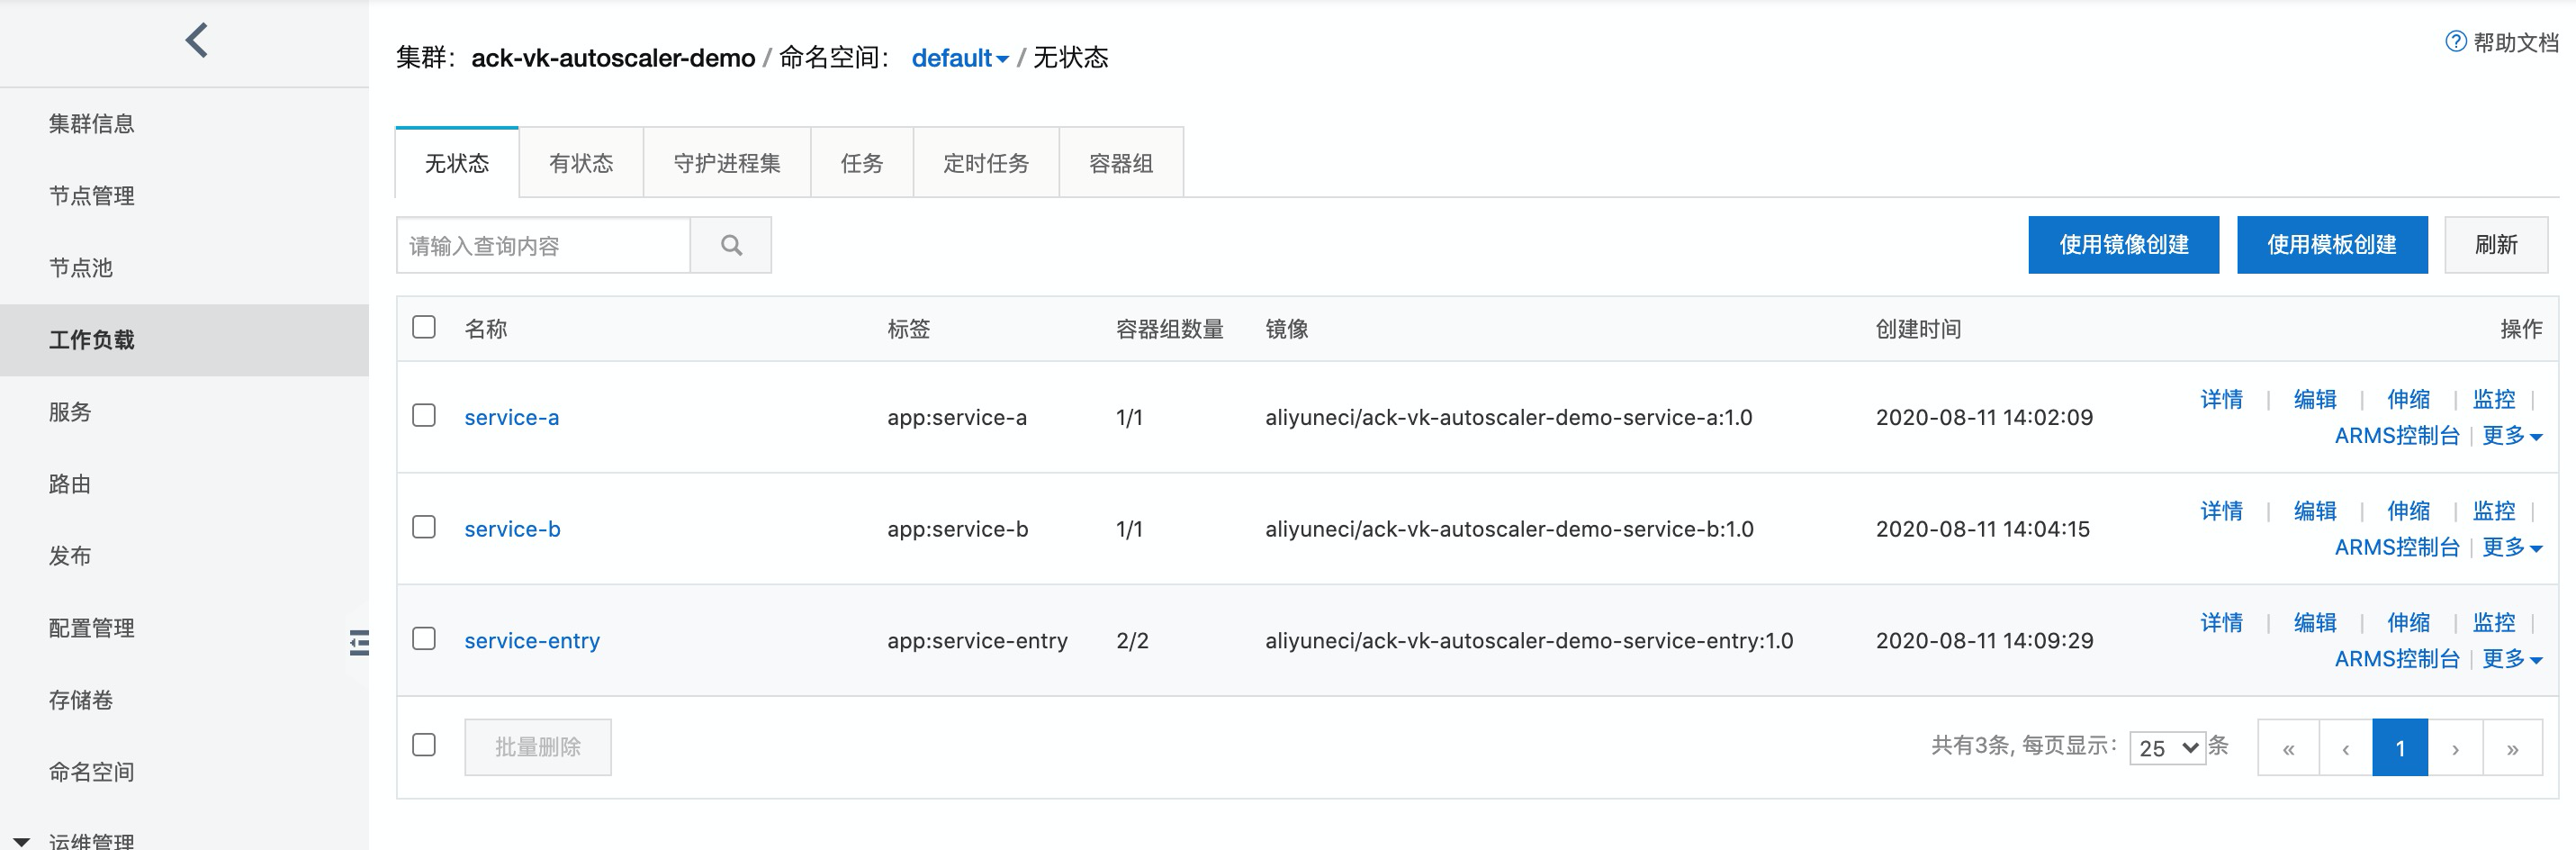Image resolution: width=2576 pixels, height=850 pixels.
Task: Open 命名空间 in sidebar
Action: (91, 772)
